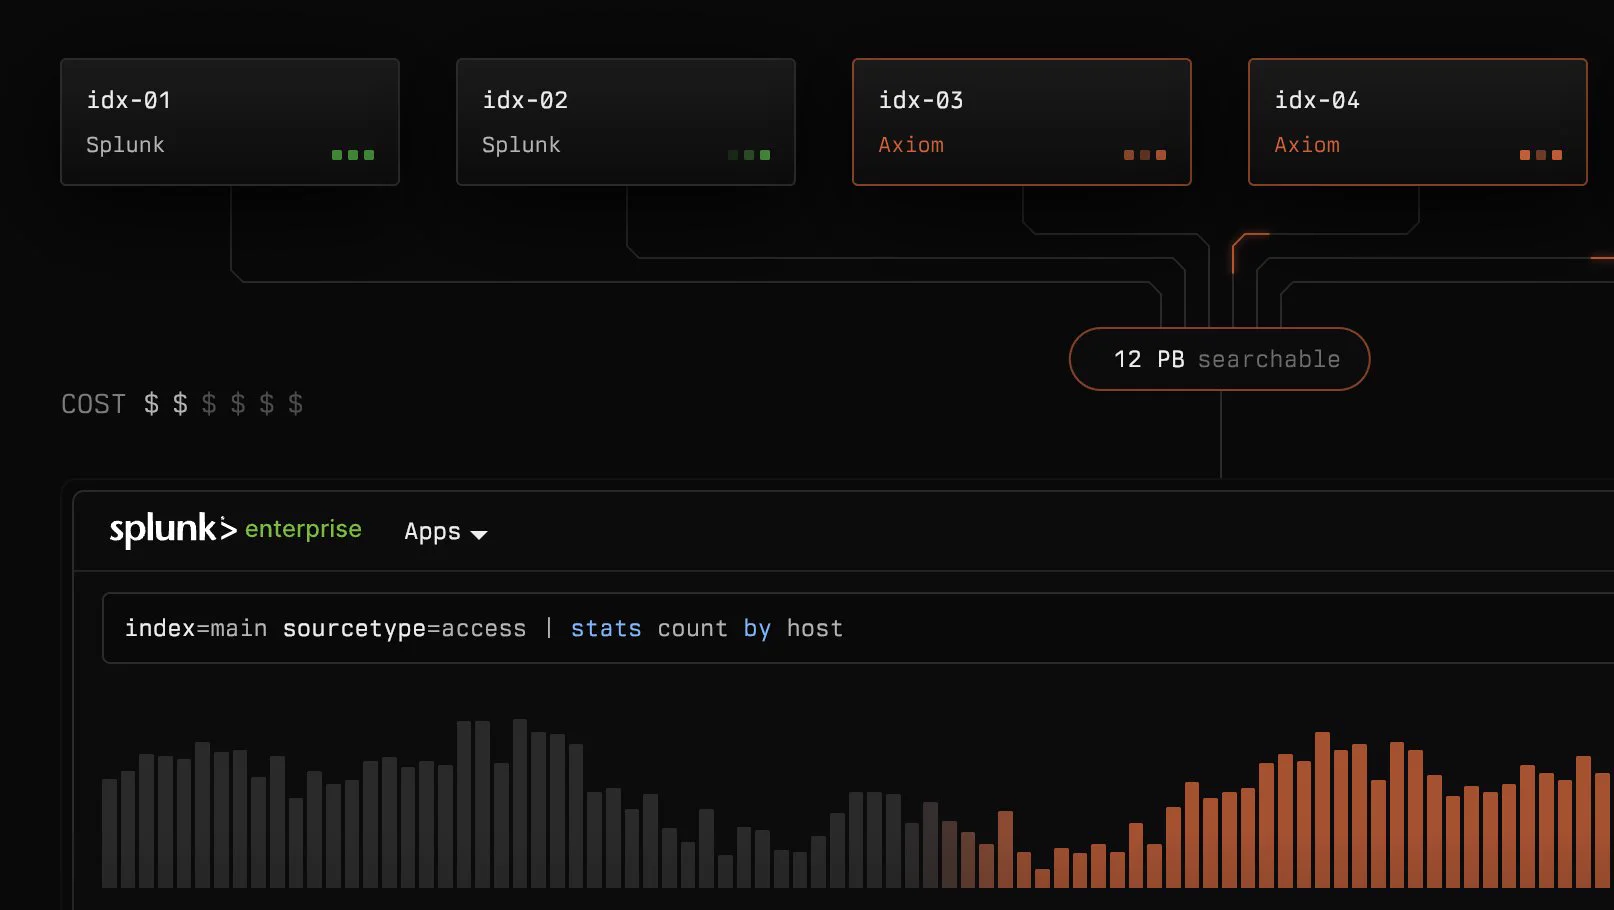Open the Apps dropdown menu
This screenshot has height=910, width=1614.
pyautogui.click(x=446, y=532)
